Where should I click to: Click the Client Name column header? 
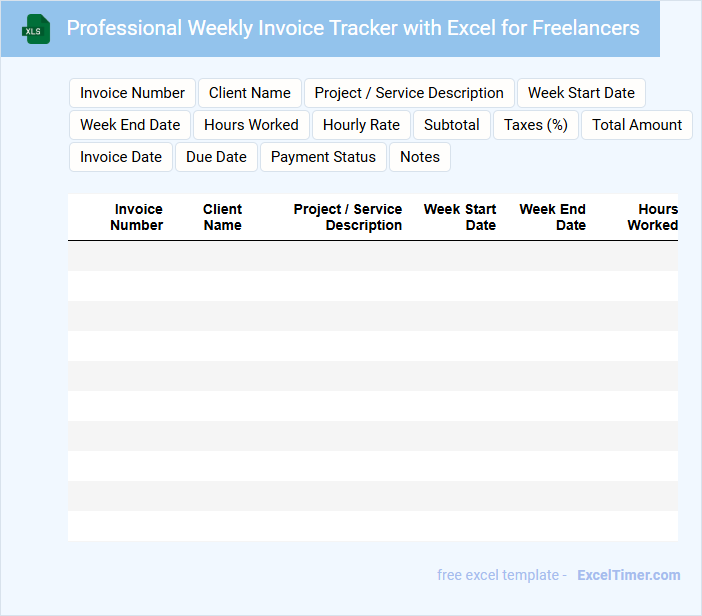click(223, 217)
